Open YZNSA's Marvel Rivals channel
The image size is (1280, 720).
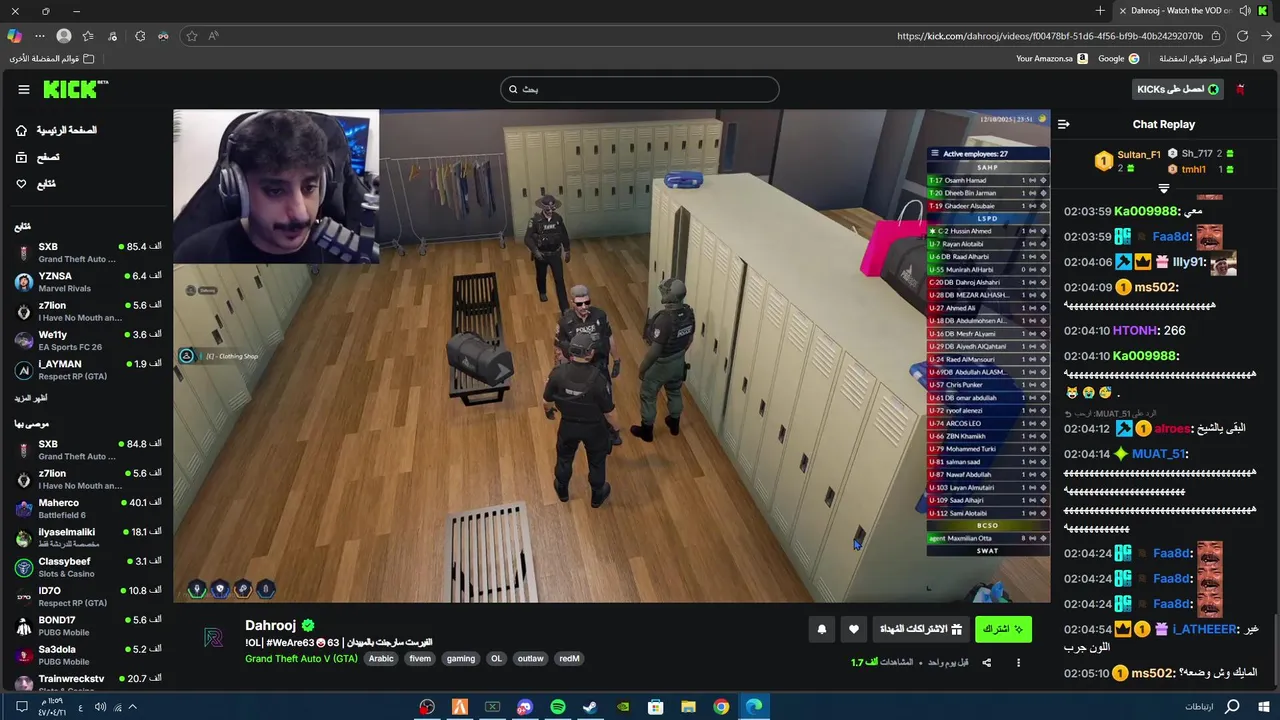click(x=88, y=282)
